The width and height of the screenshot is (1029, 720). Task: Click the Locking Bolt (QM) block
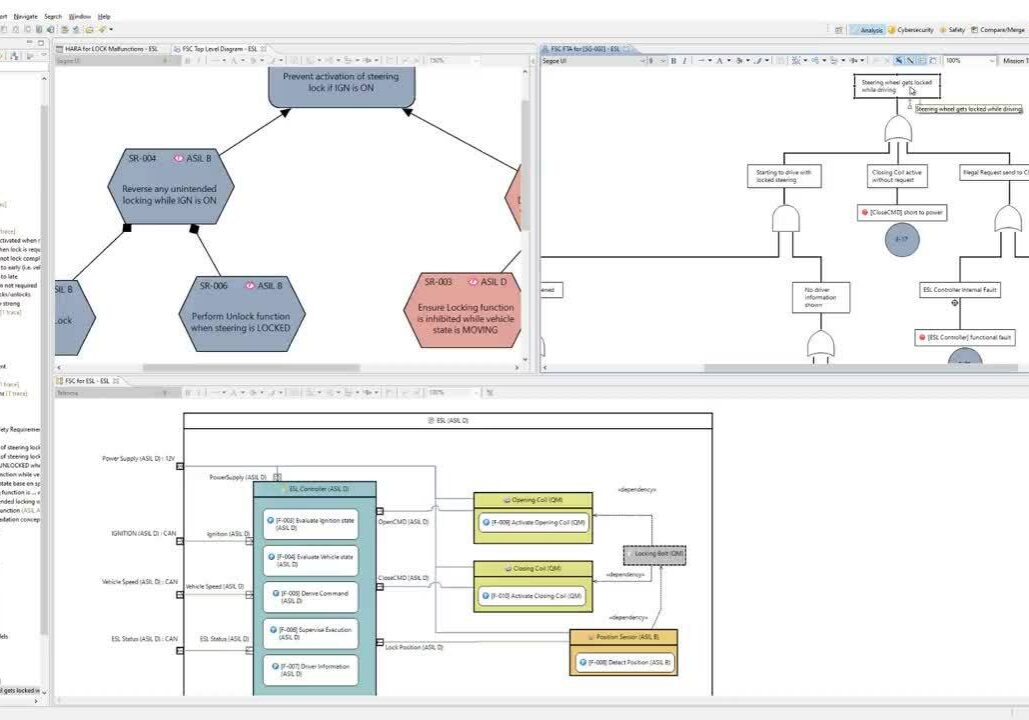655,554
